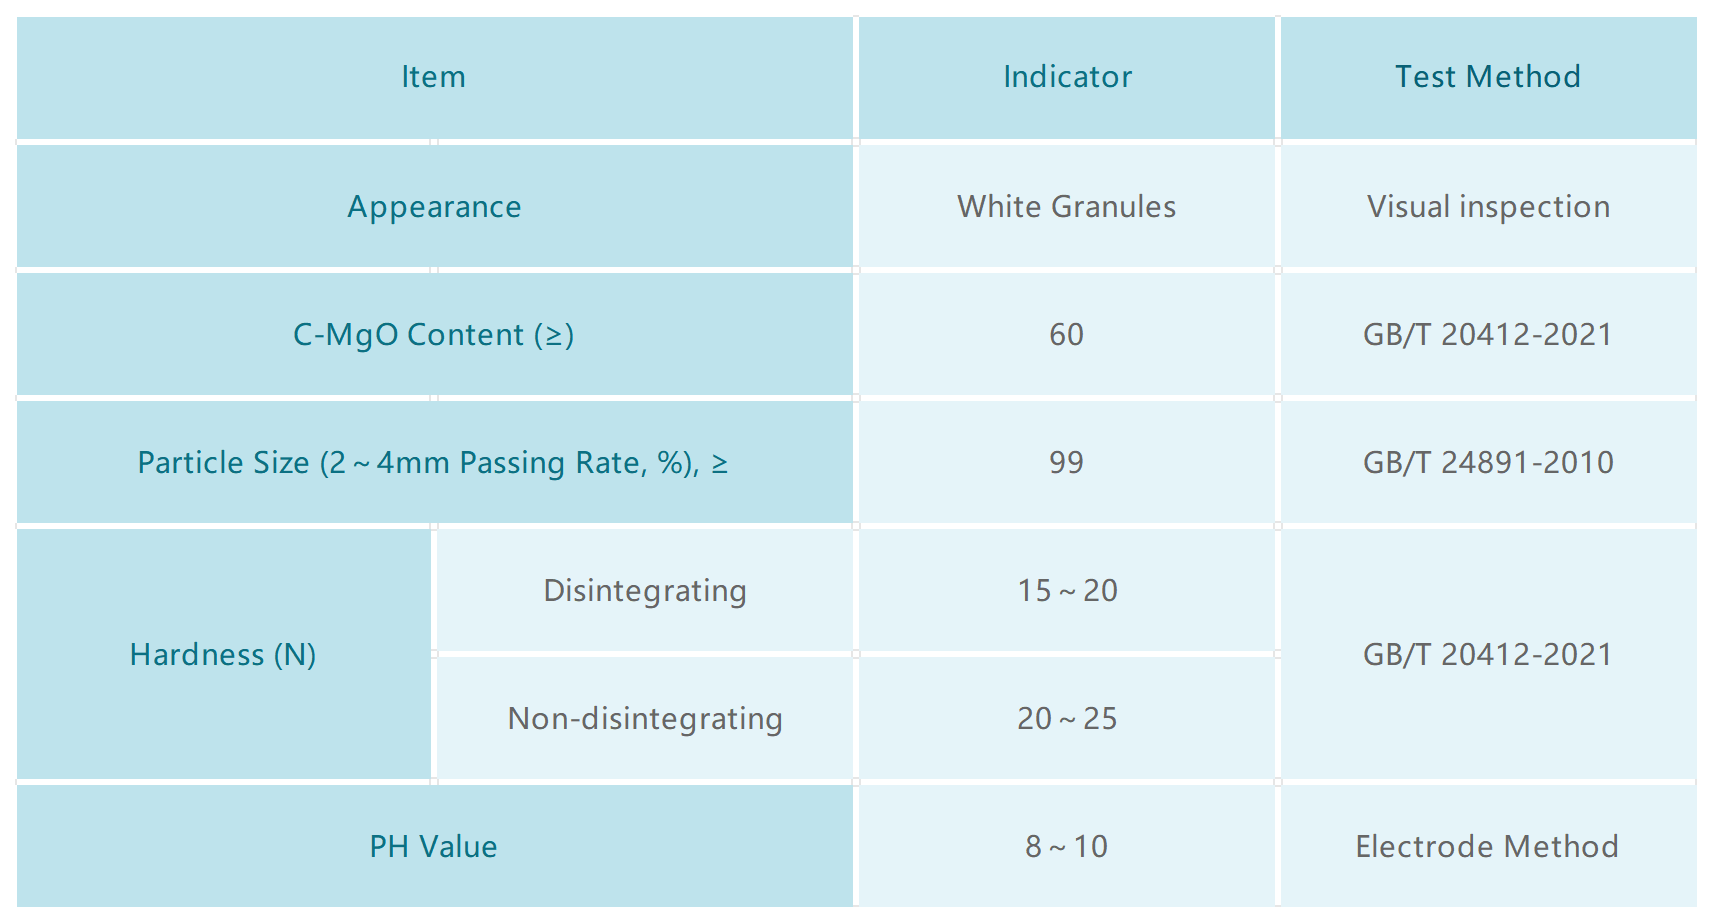Select the Indicator column header
Screen dimensions: 1712x922
point(1067,77)
